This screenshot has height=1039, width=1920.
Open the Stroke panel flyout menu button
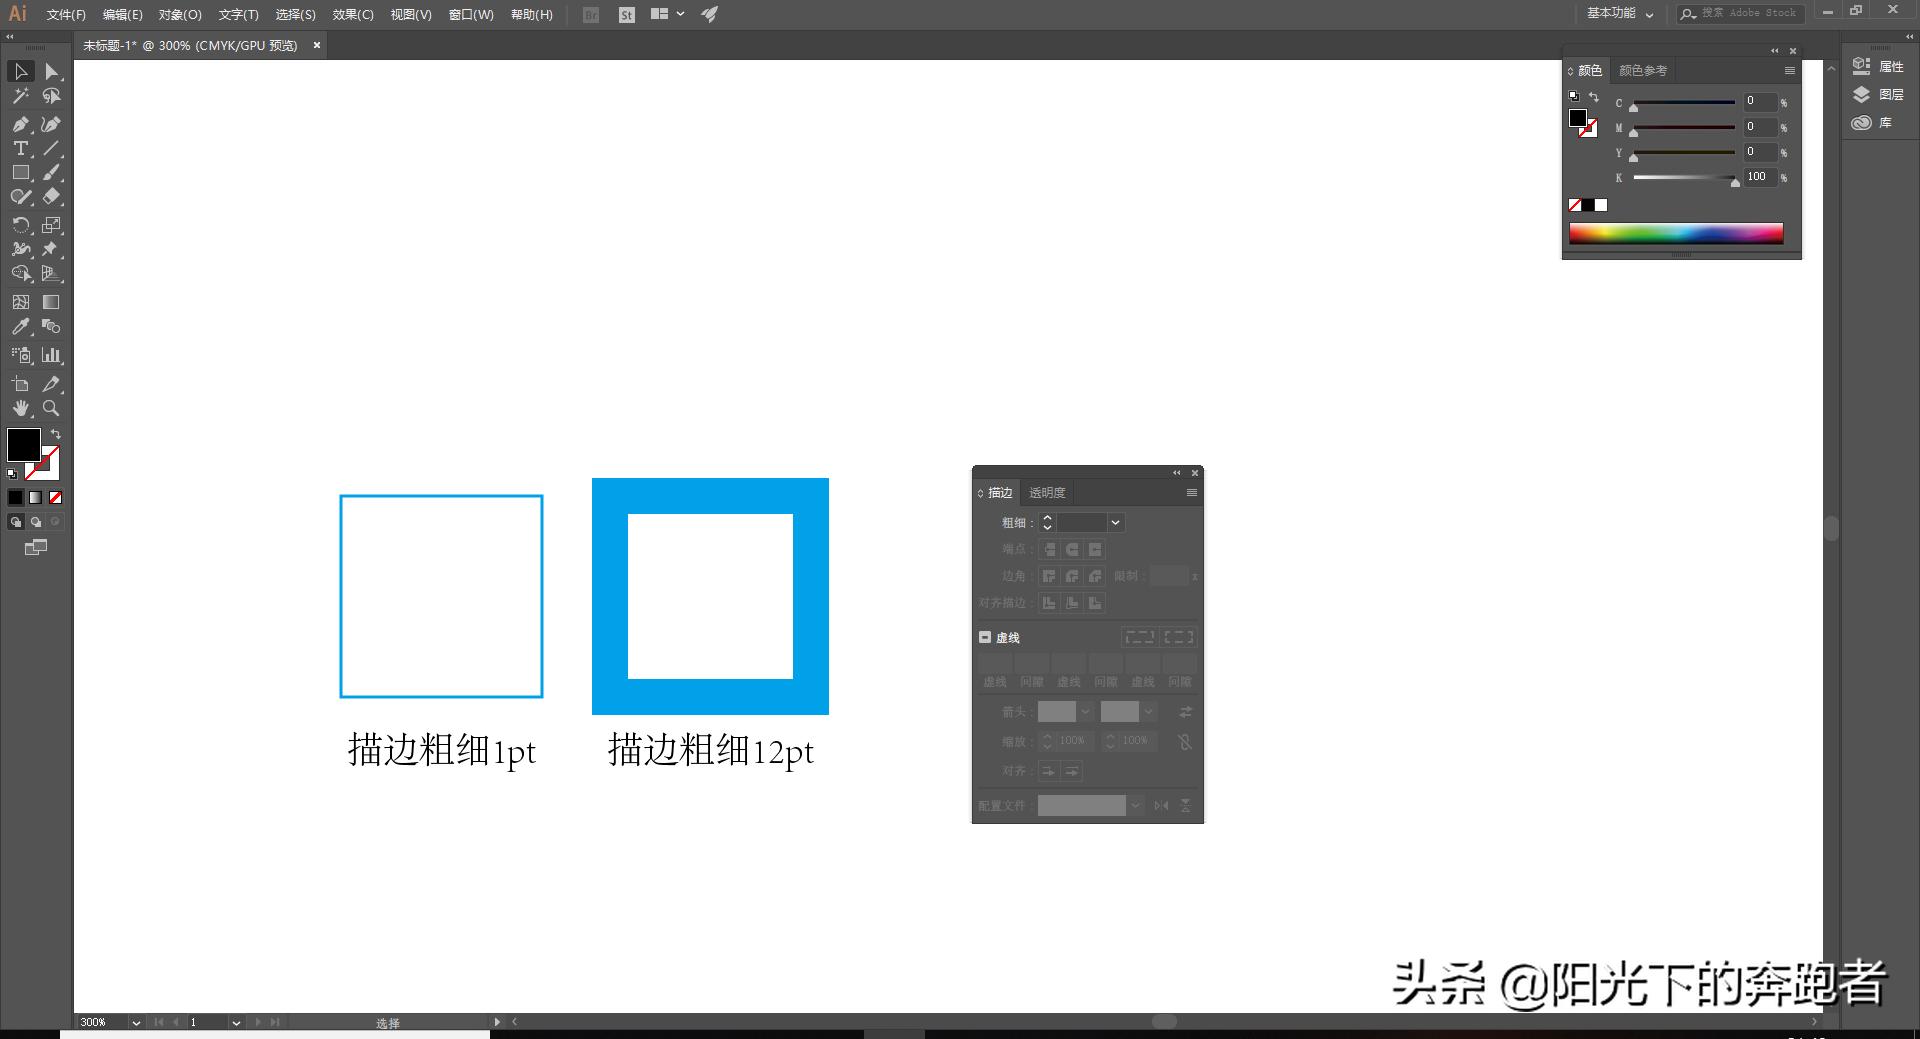coord(1190,492)
